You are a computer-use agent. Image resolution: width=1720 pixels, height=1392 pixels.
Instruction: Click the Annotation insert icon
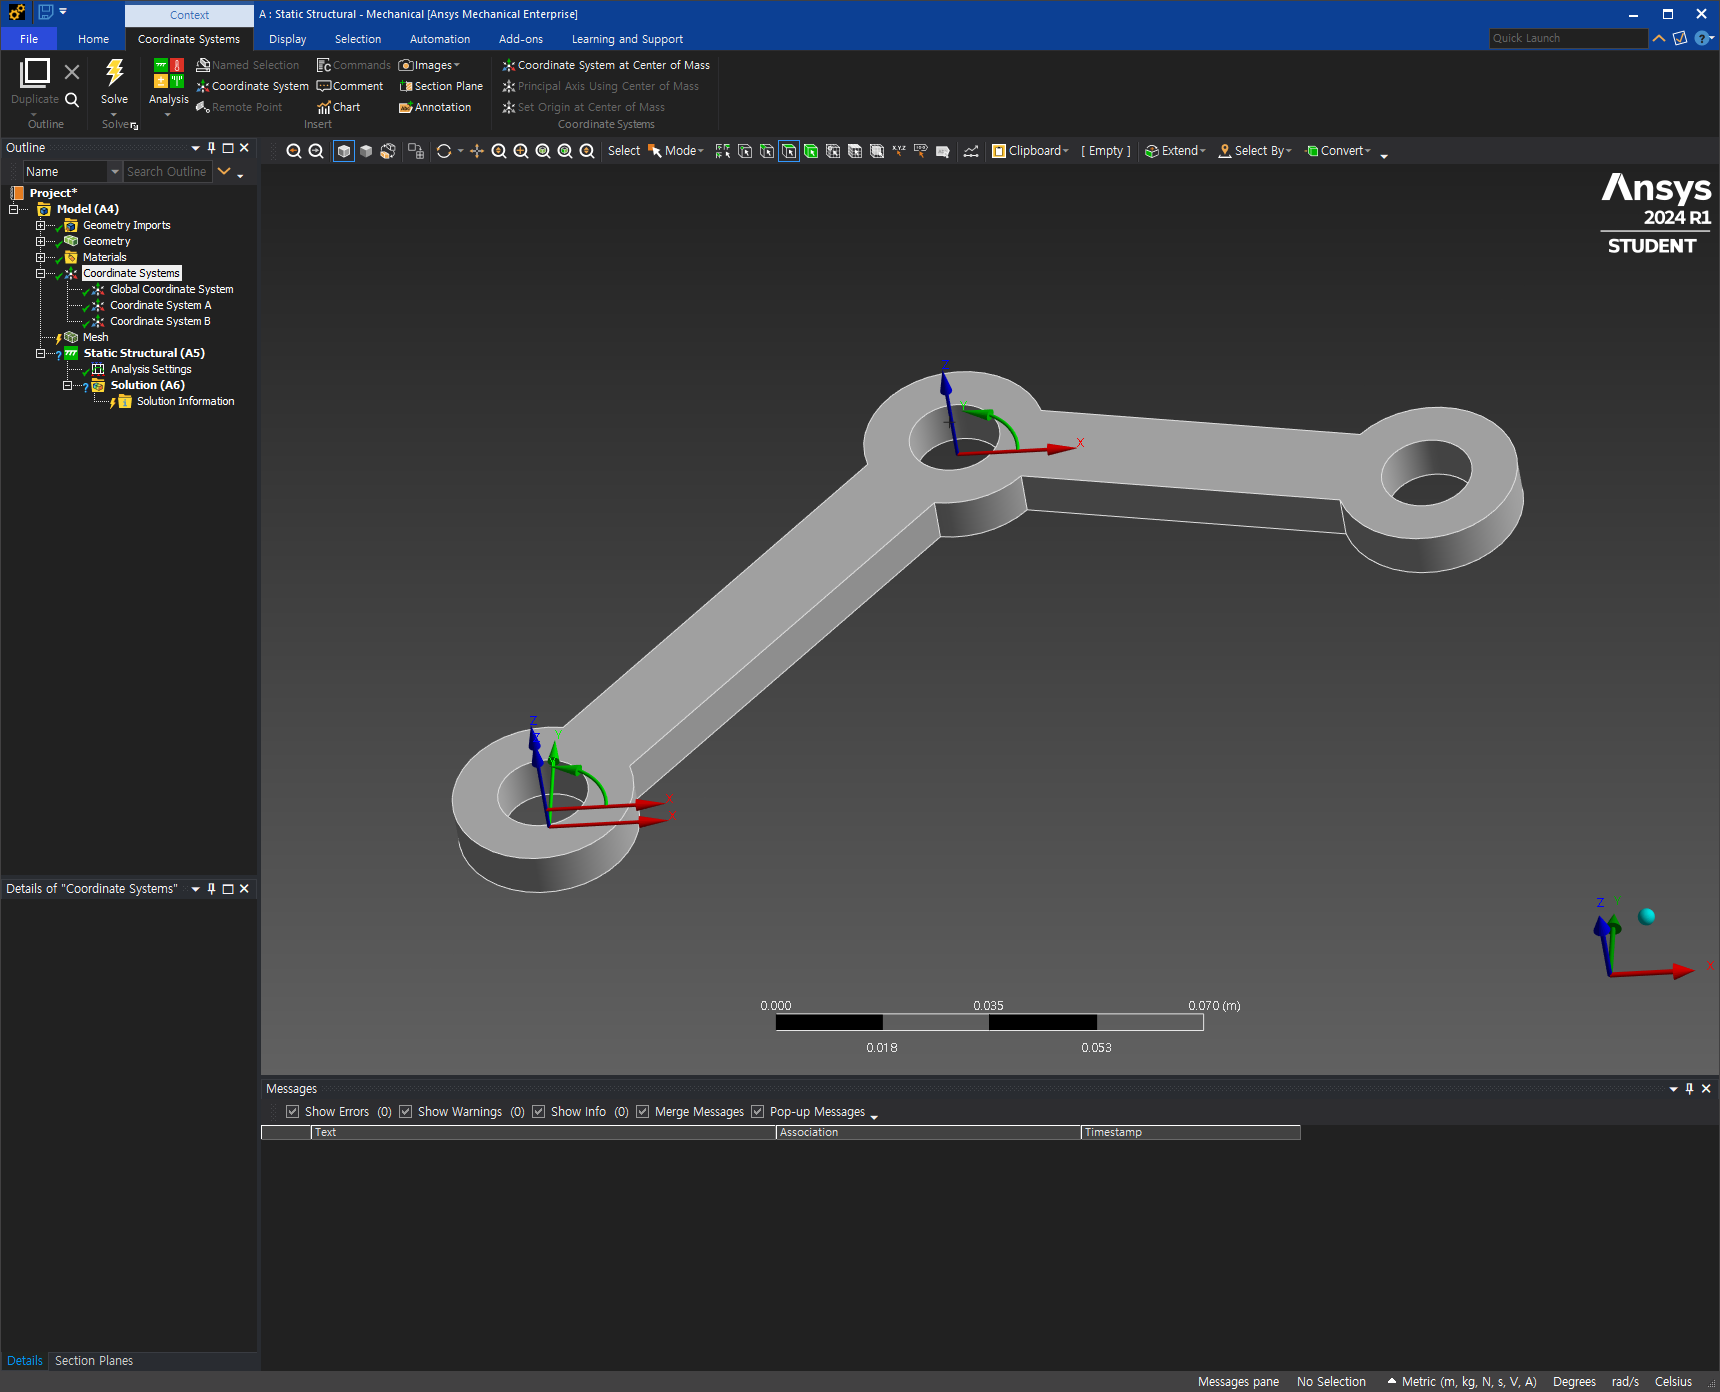point(435,107)
